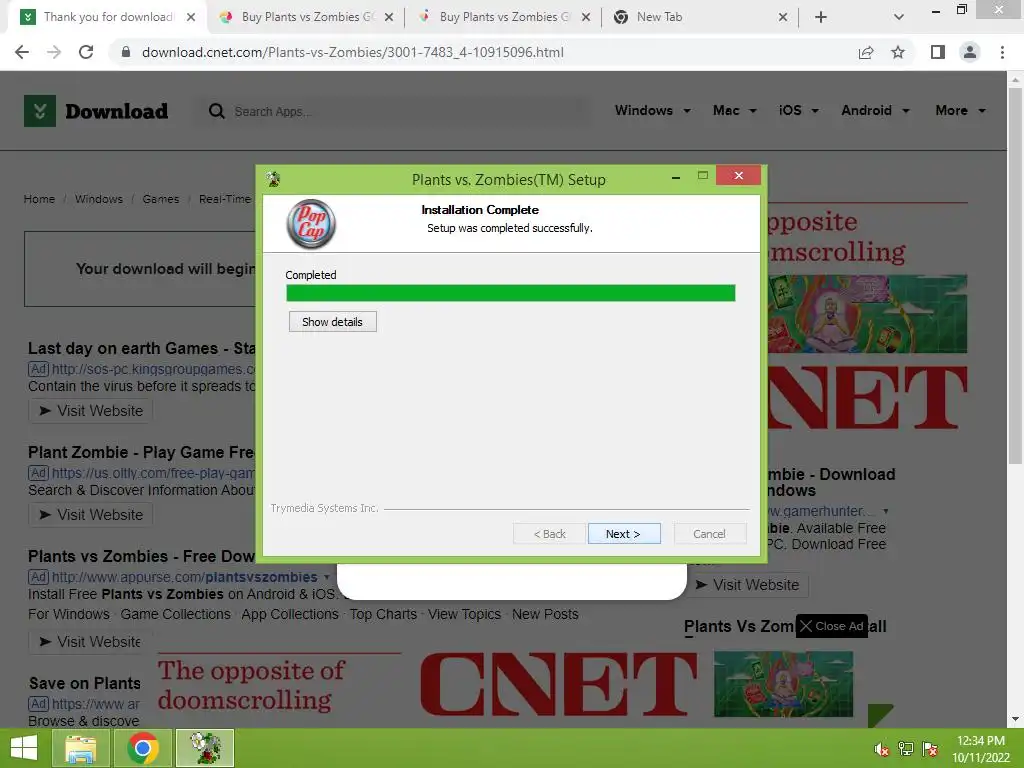Open 'Plant Zombie - Play Game' ad headline
1024x768 pixels.
coord(141,452)
